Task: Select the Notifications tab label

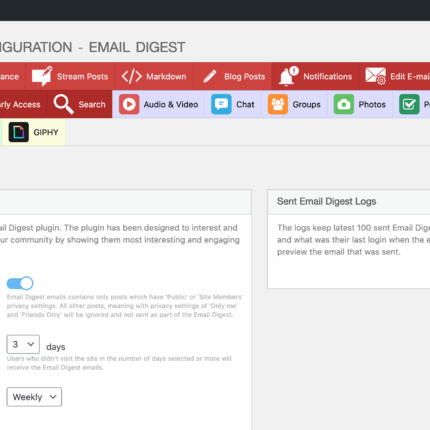Action: pos(327,77)
